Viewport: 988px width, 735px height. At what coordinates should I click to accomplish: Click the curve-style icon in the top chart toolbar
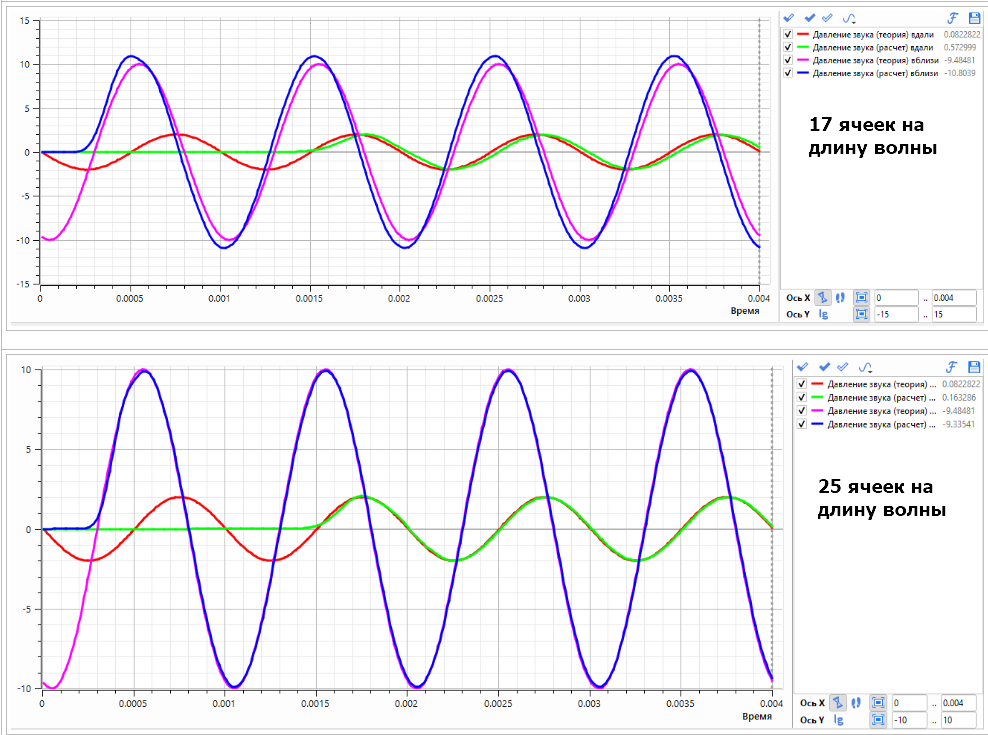click(849, 18)
